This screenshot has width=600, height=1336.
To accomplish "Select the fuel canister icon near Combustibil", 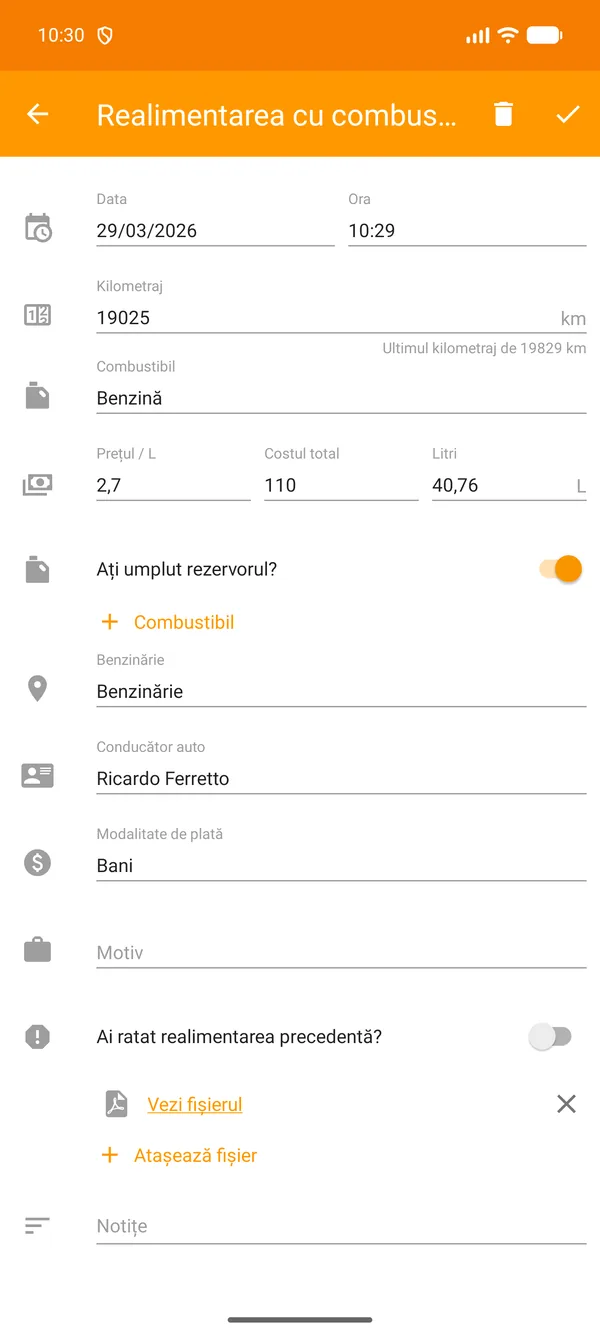I will click(x=37, y=394).
